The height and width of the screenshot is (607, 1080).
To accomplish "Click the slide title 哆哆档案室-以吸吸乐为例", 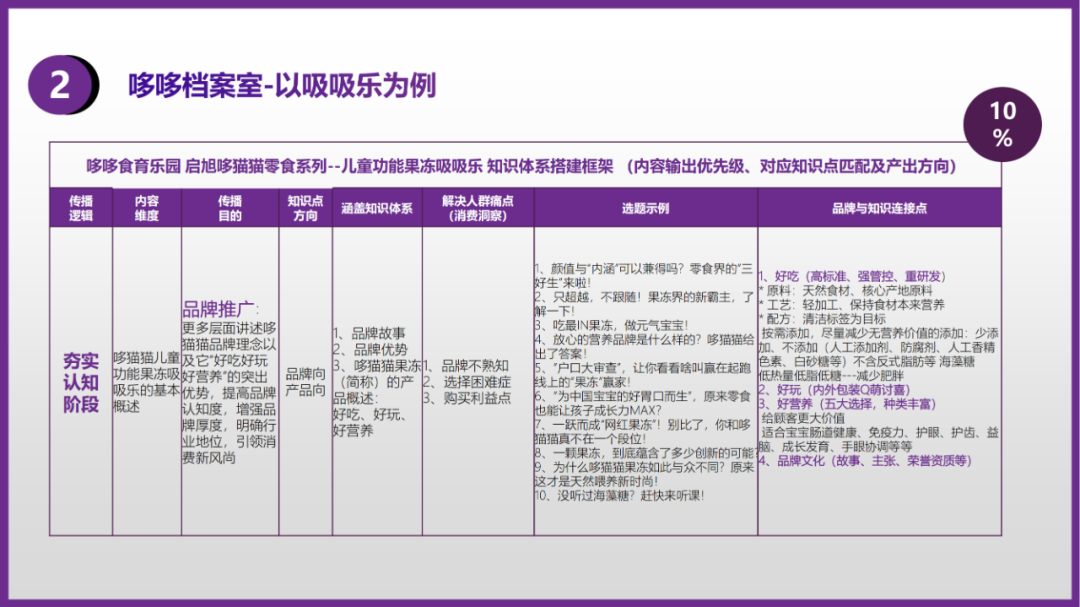I will point(282,85).
